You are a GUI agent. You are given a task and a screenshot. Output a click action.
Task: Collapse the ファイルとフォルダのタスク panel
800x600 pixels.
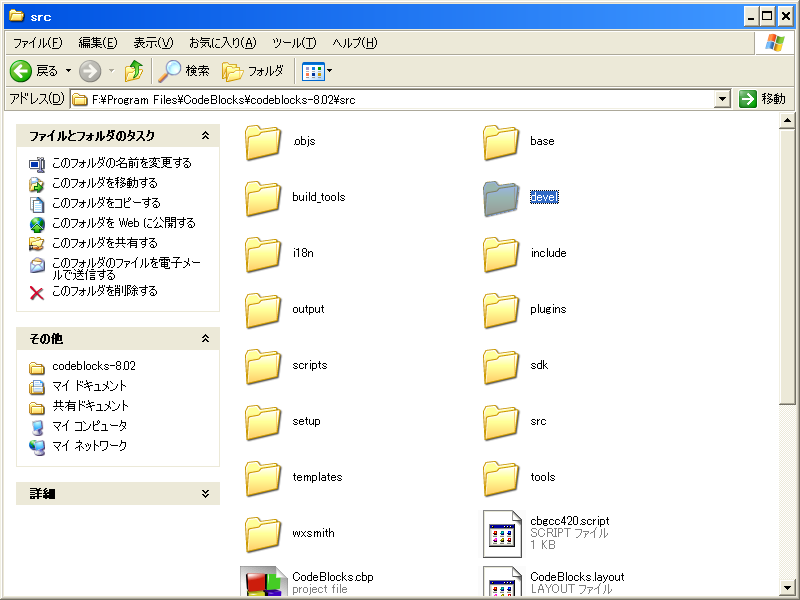point(205,136)
